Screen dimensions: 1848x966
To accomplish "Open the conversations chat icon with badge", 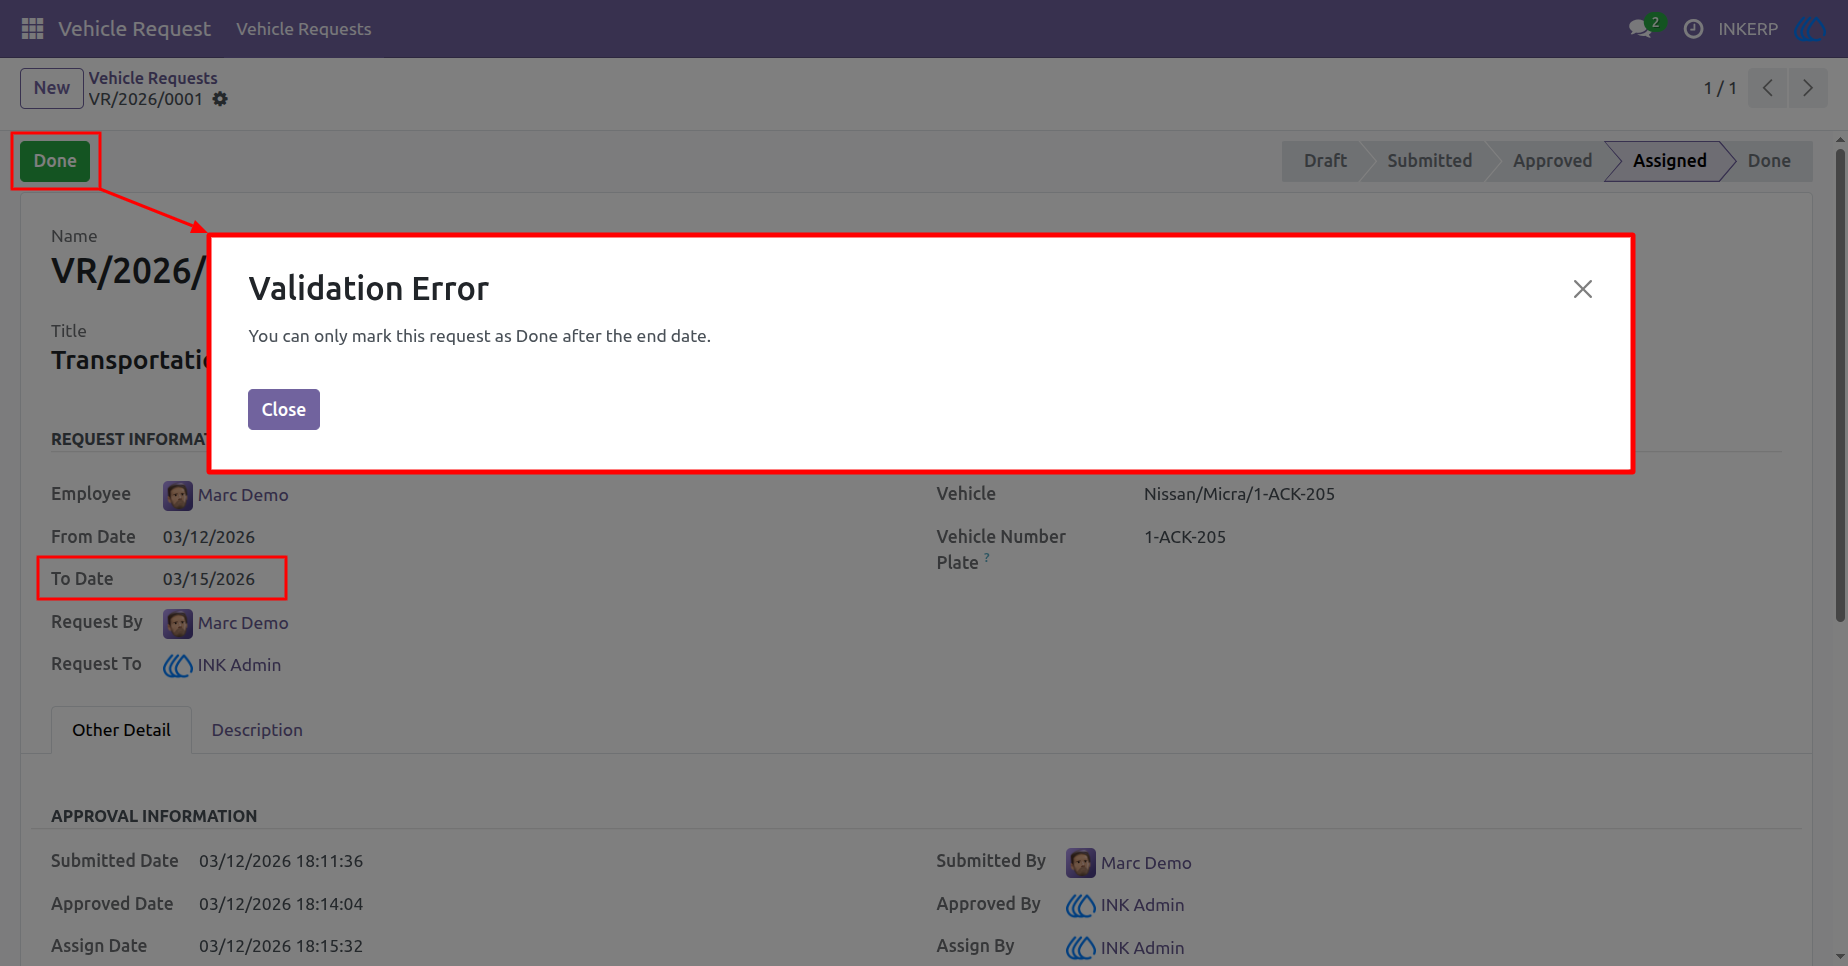I will point(1641,28).
